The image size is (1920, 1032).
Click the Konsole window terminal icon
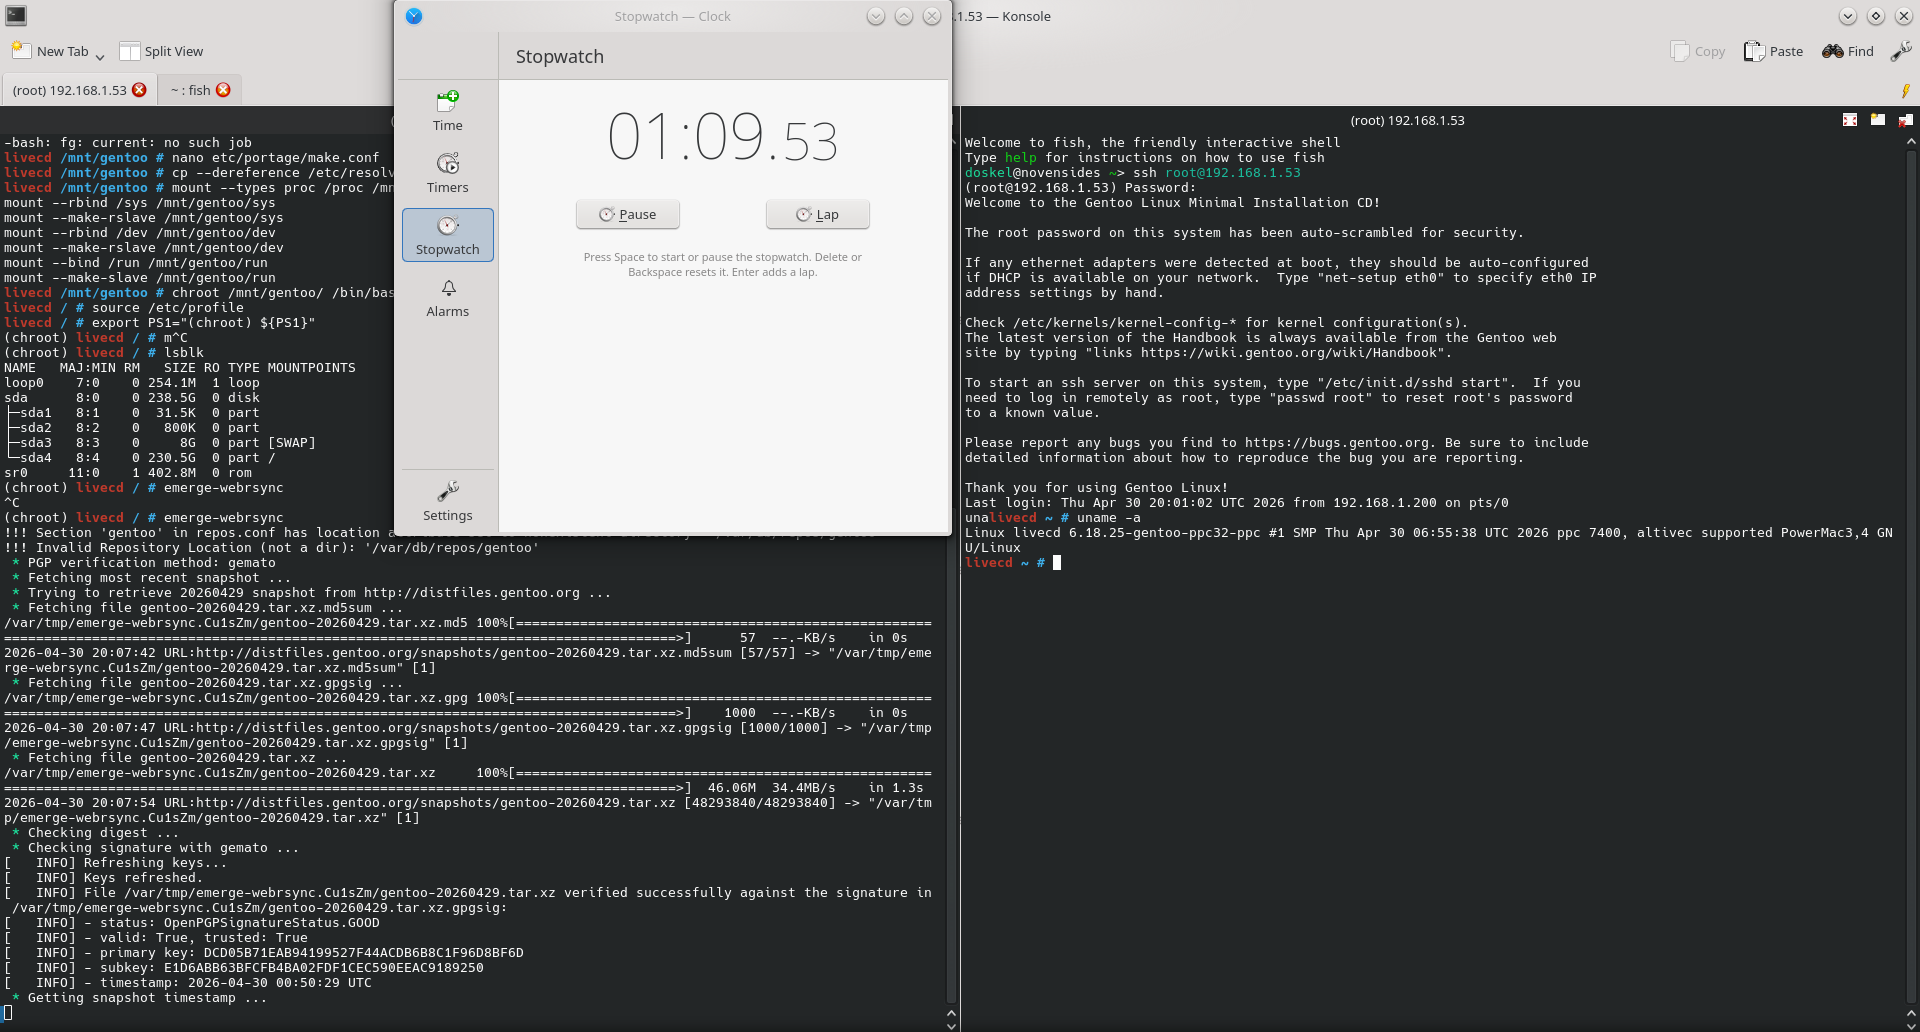pyautogui.click(x=16, y=16)
